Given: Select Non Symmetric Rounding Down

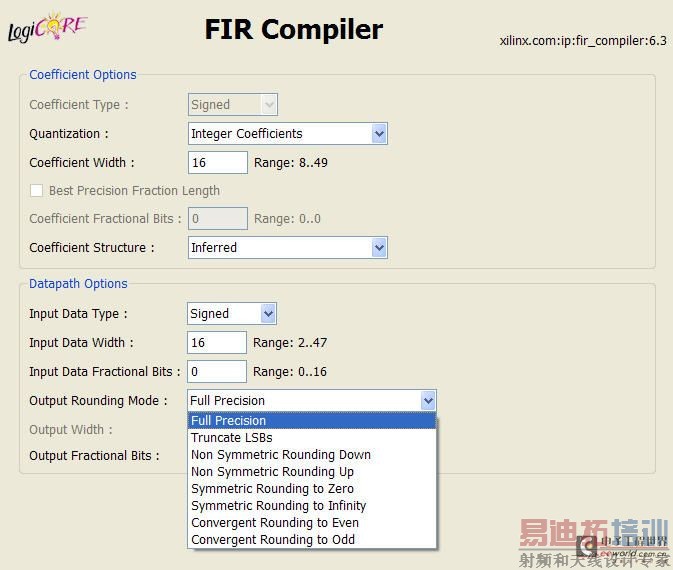Looking at the screenshot, I should point(312,455).
